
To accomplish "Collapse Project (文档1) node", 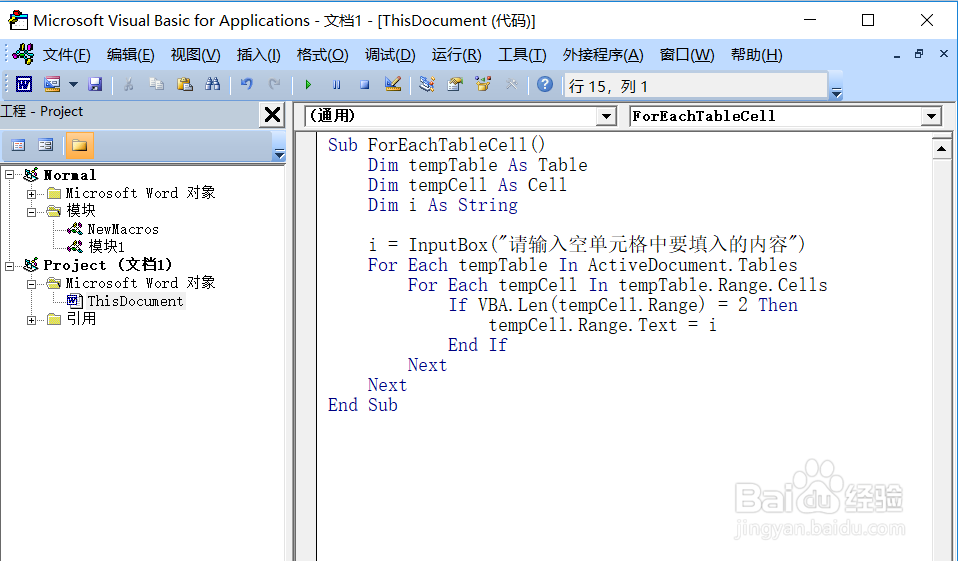I will click(10, 266).
